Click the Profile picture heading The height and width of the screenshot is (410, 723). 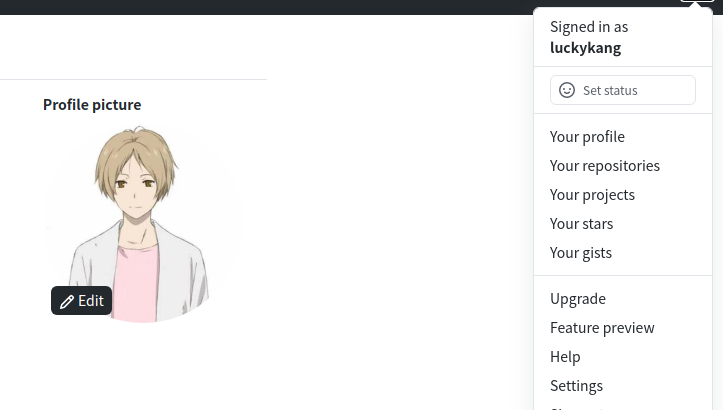point(92,105)
